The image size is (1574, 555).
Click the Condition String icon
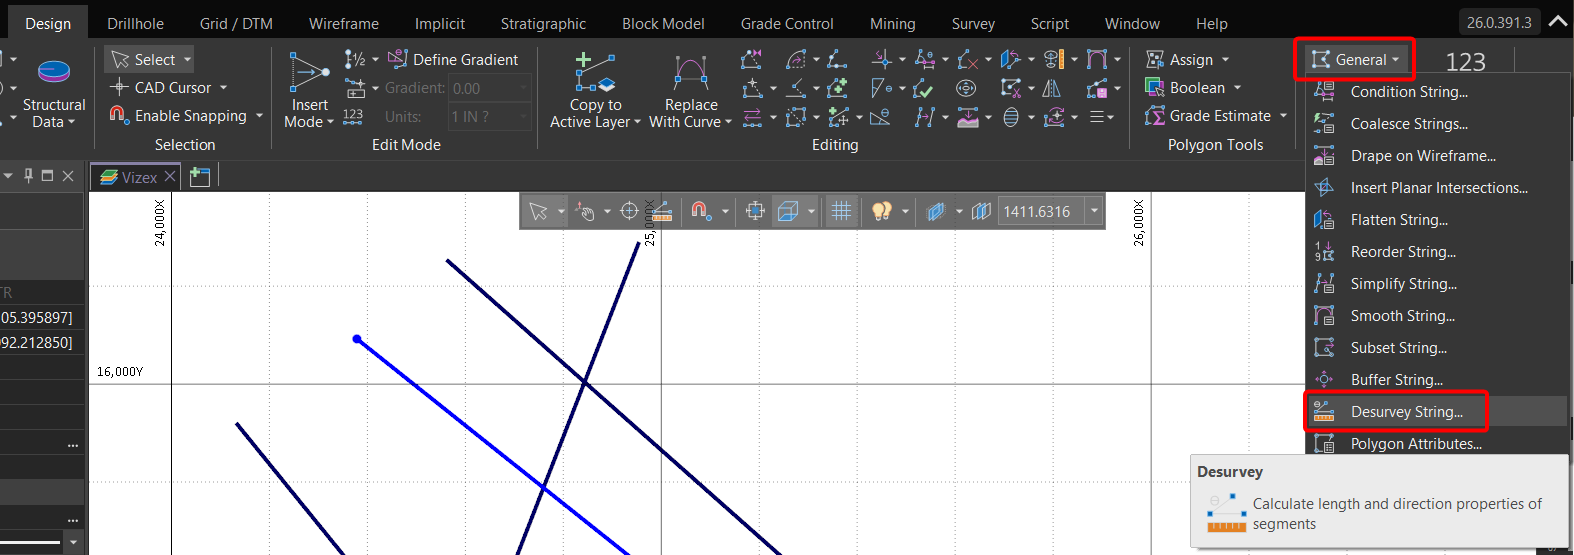point(1324,92)
